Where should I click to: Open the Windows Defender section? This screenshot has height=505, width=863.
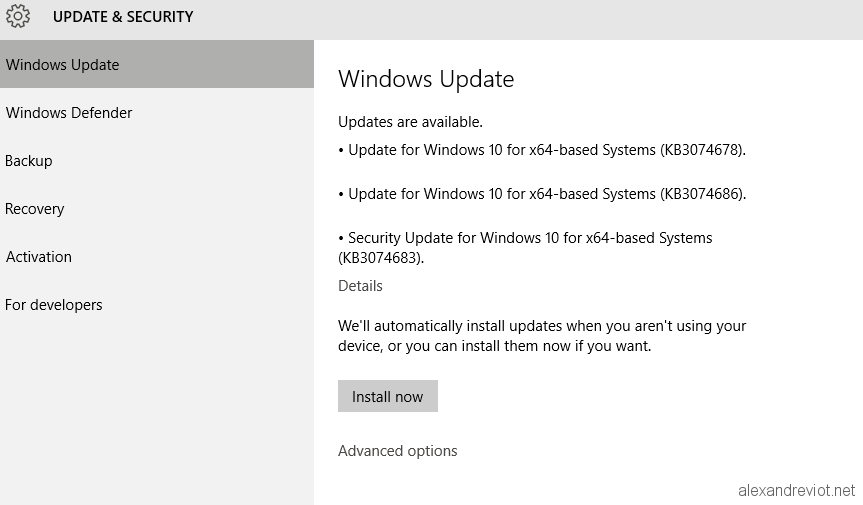tap(157, 113)
